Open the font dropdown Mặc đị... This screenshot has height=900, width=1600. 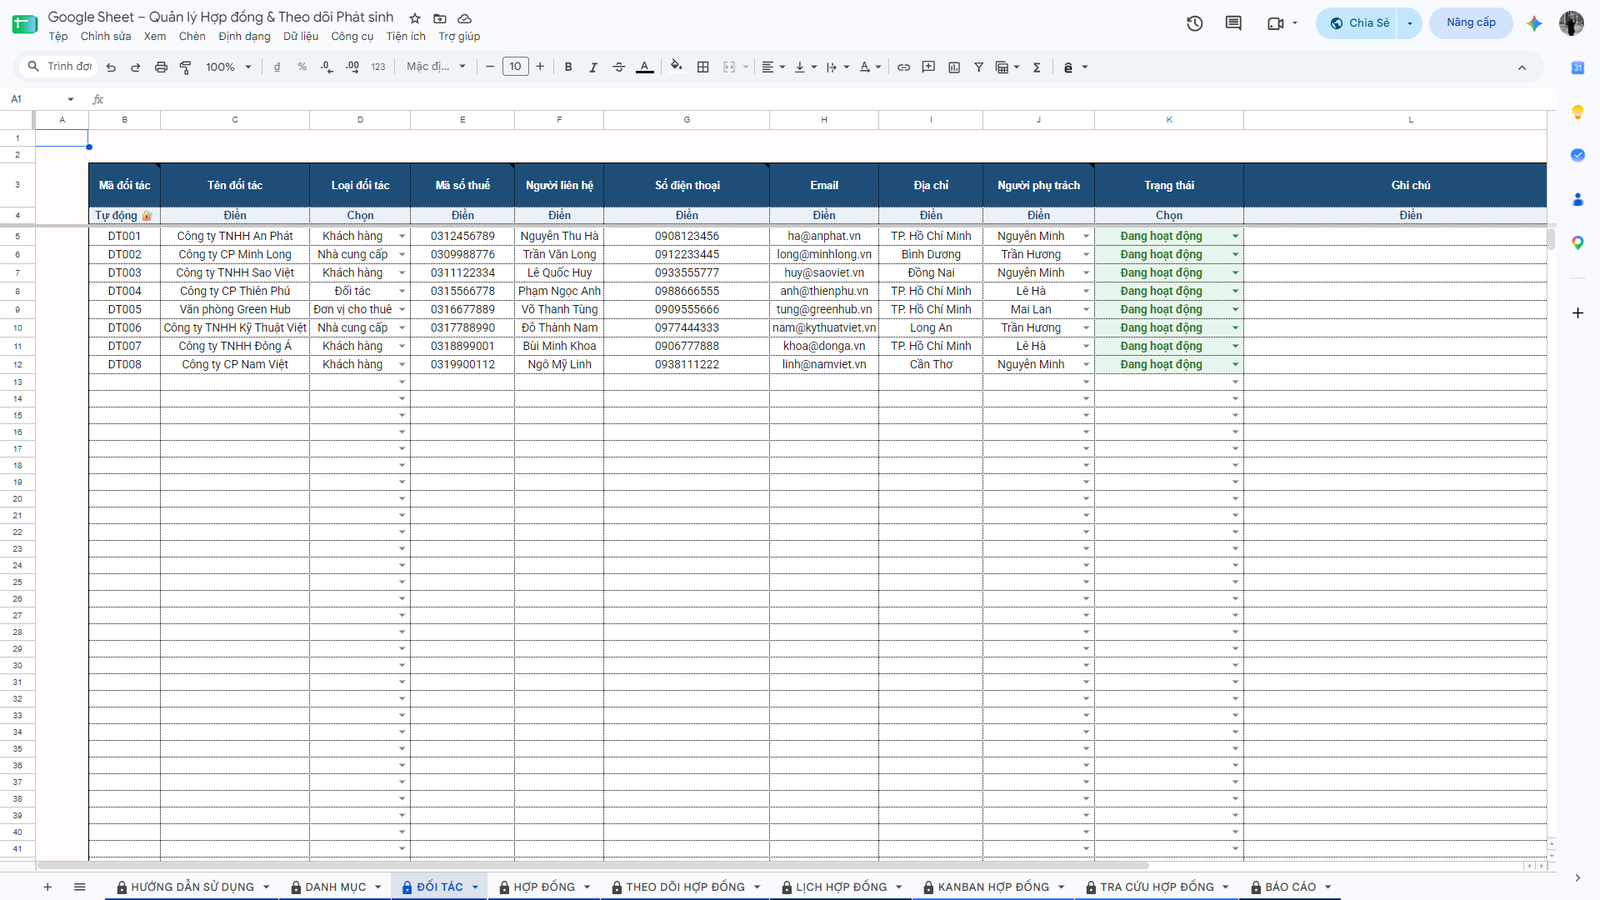pyautogui.click(x=436, y=67)
